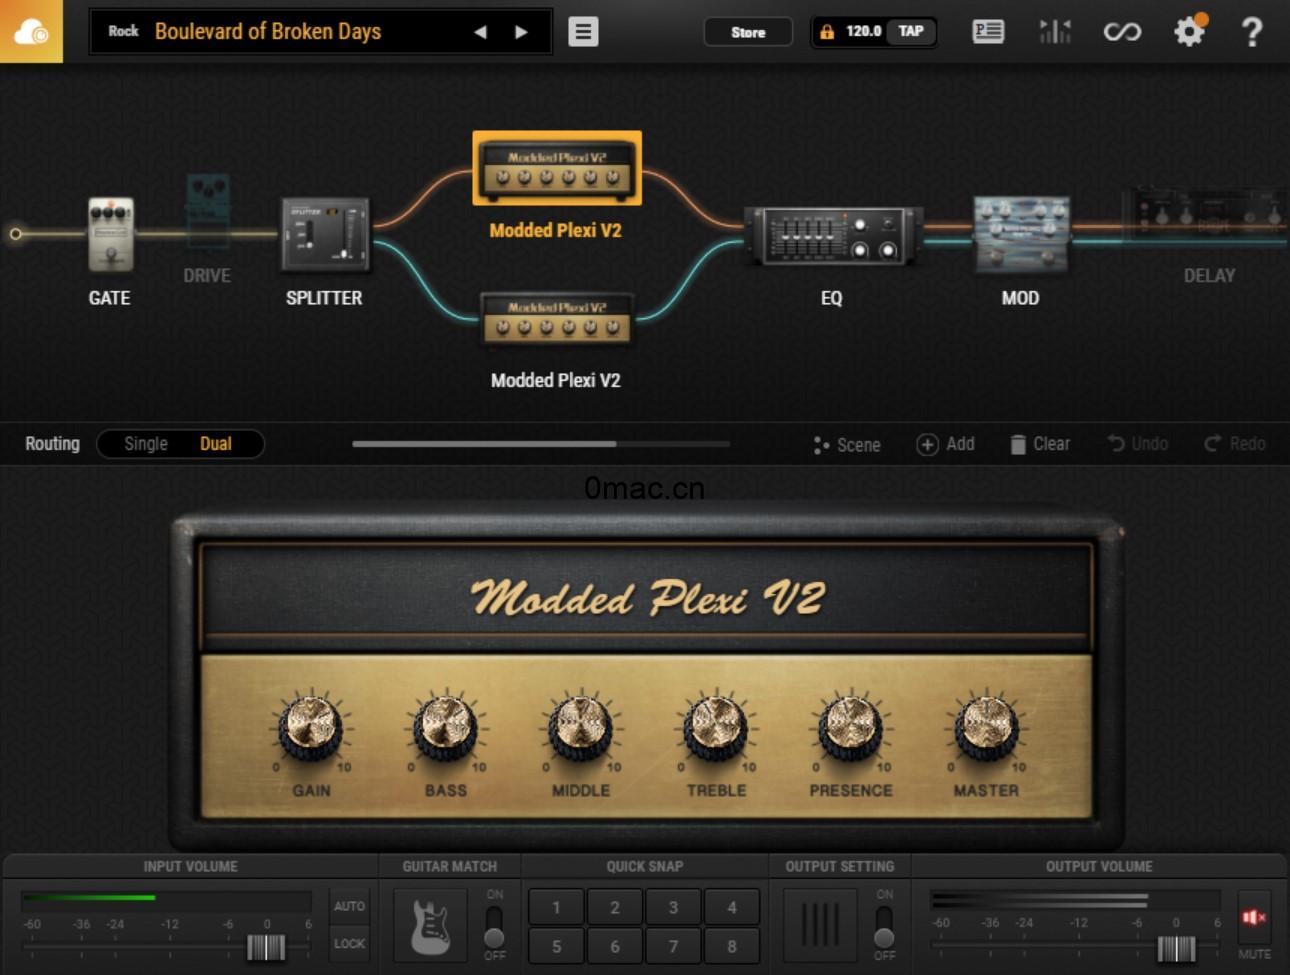
Task: Click the Rock genre label
Action: 123,31
